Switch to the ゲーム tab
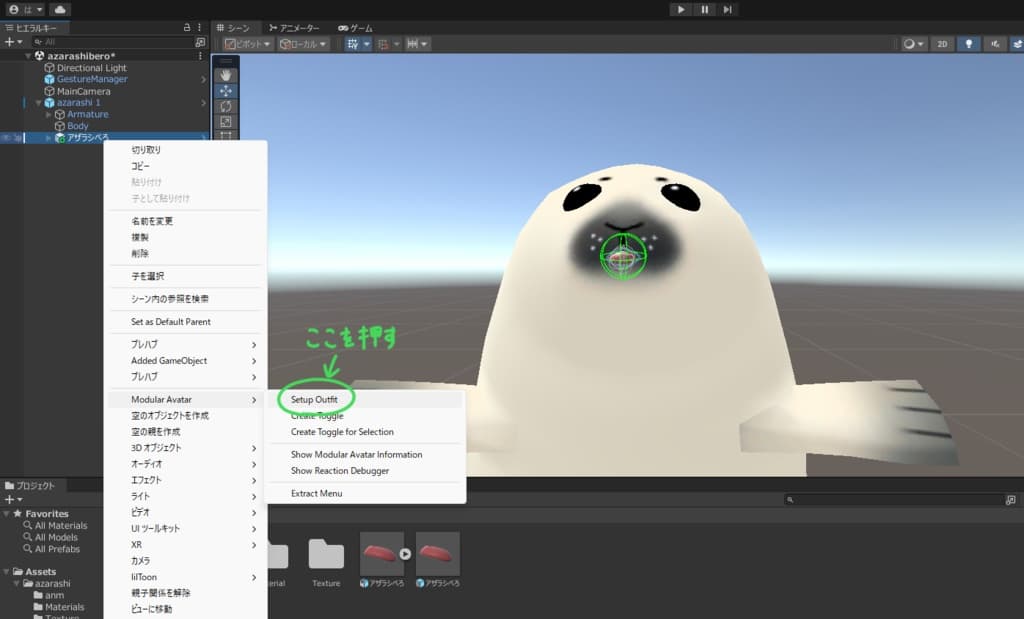 pos(355,28)
